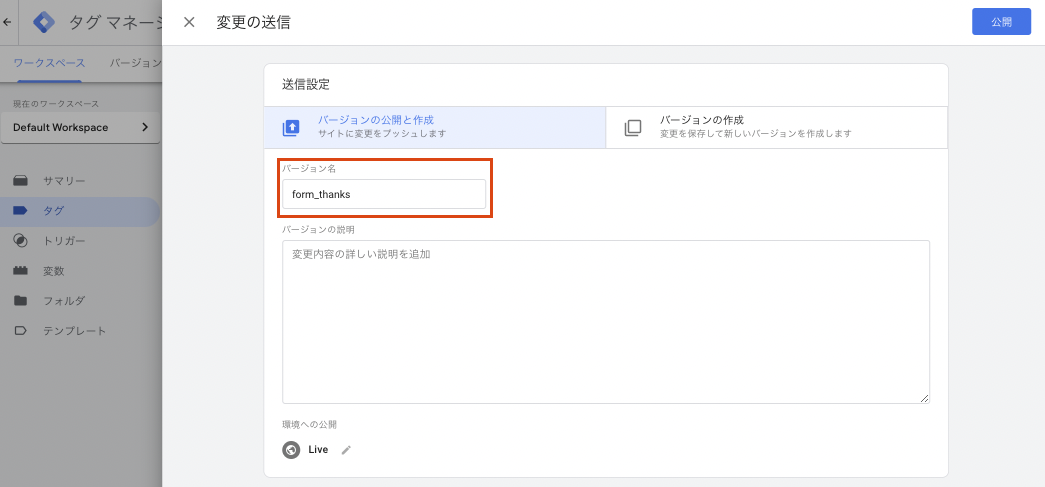Close the 変更の送信 panel with X icon
The width and height of the screenshot is (1045, 487).
(189, 22)
